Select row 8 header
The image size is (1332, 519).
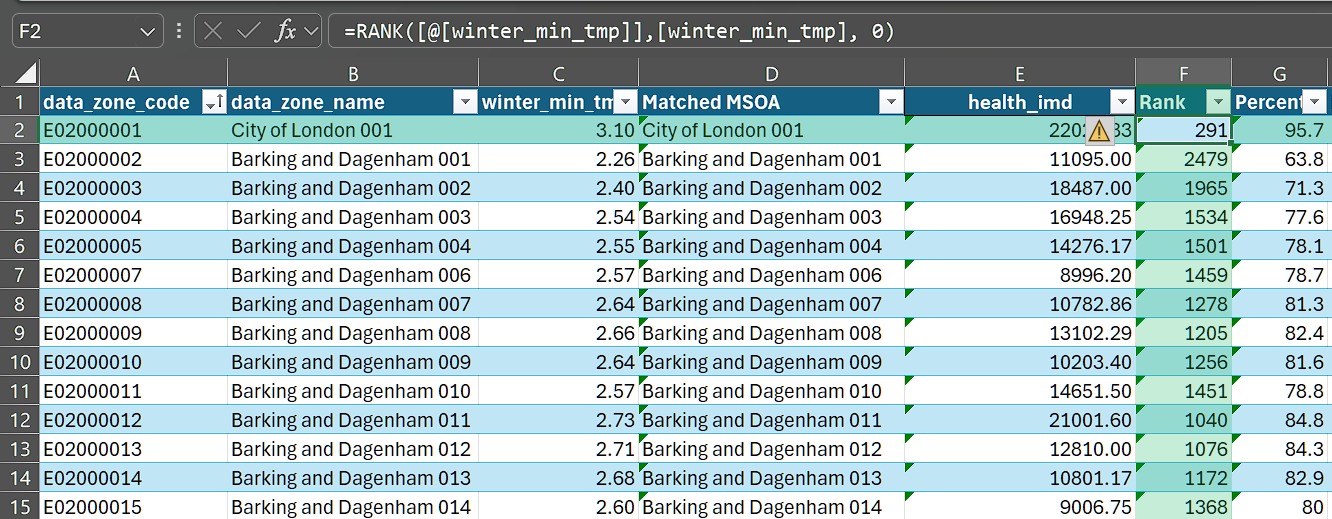point(20,304)
